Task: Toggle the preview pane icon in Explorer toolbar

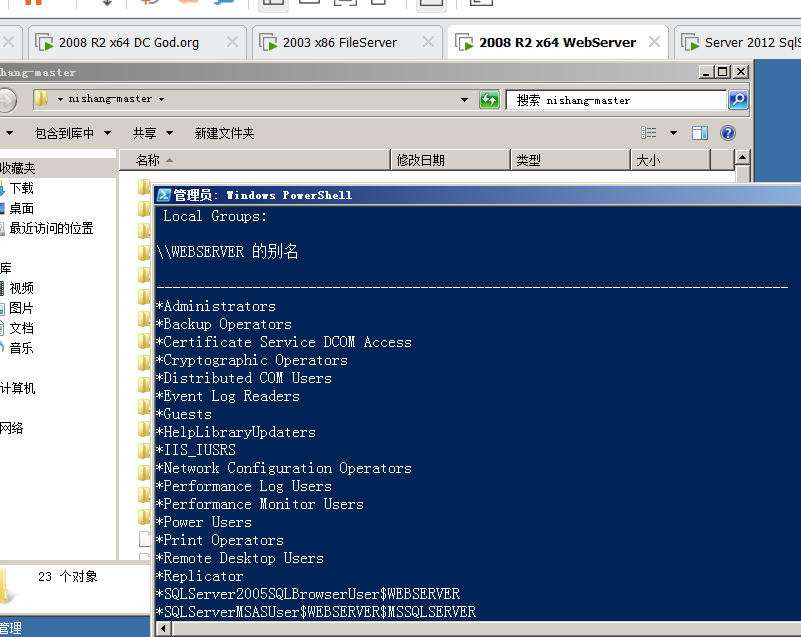Action: (x=700, y=133)
